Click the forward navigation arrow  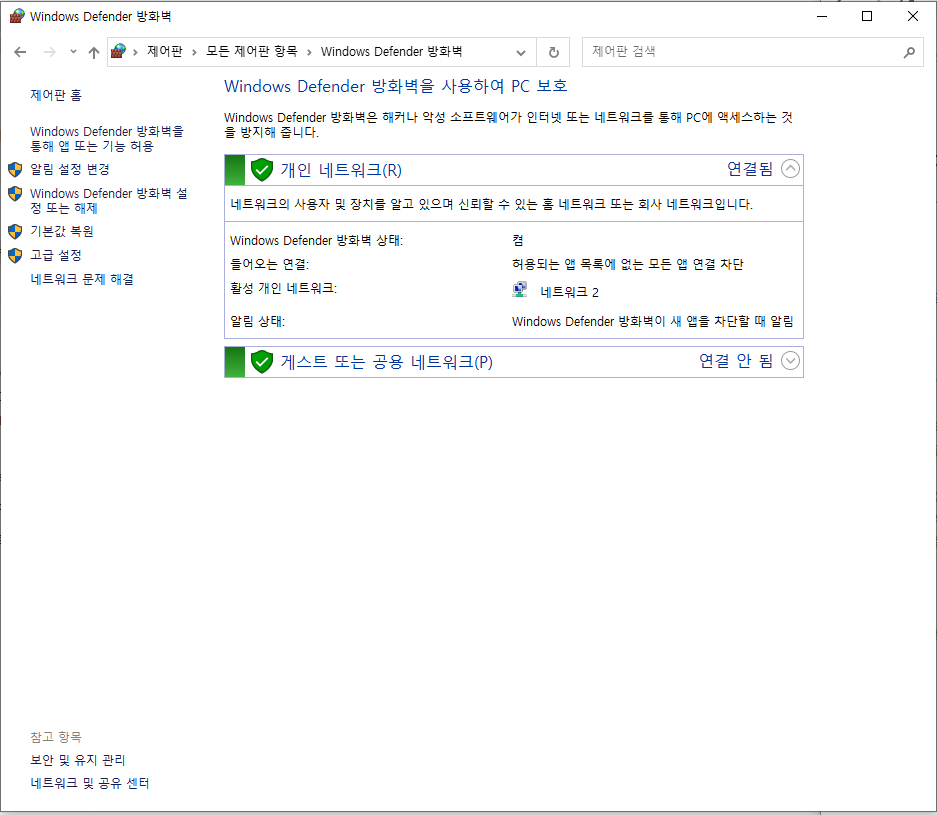50,52
